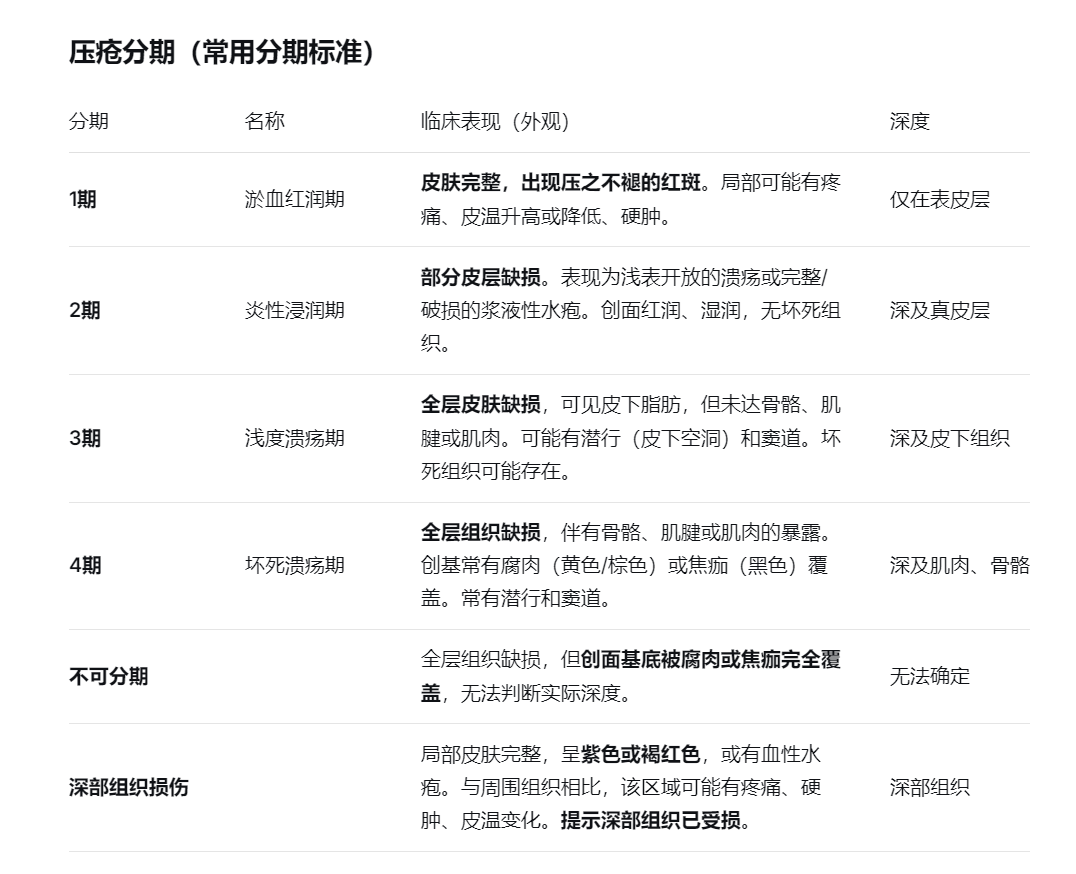Click the 深度 column header
This screenshot has height=874, width=1076.
910,121
